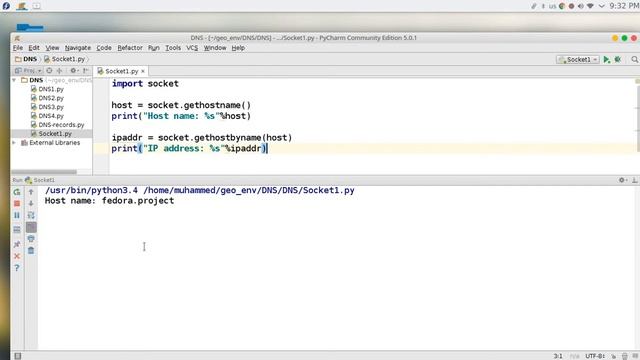Collapse the DNS project folder
This screenshot has height=360, width=640.
[x=14, y=80]
